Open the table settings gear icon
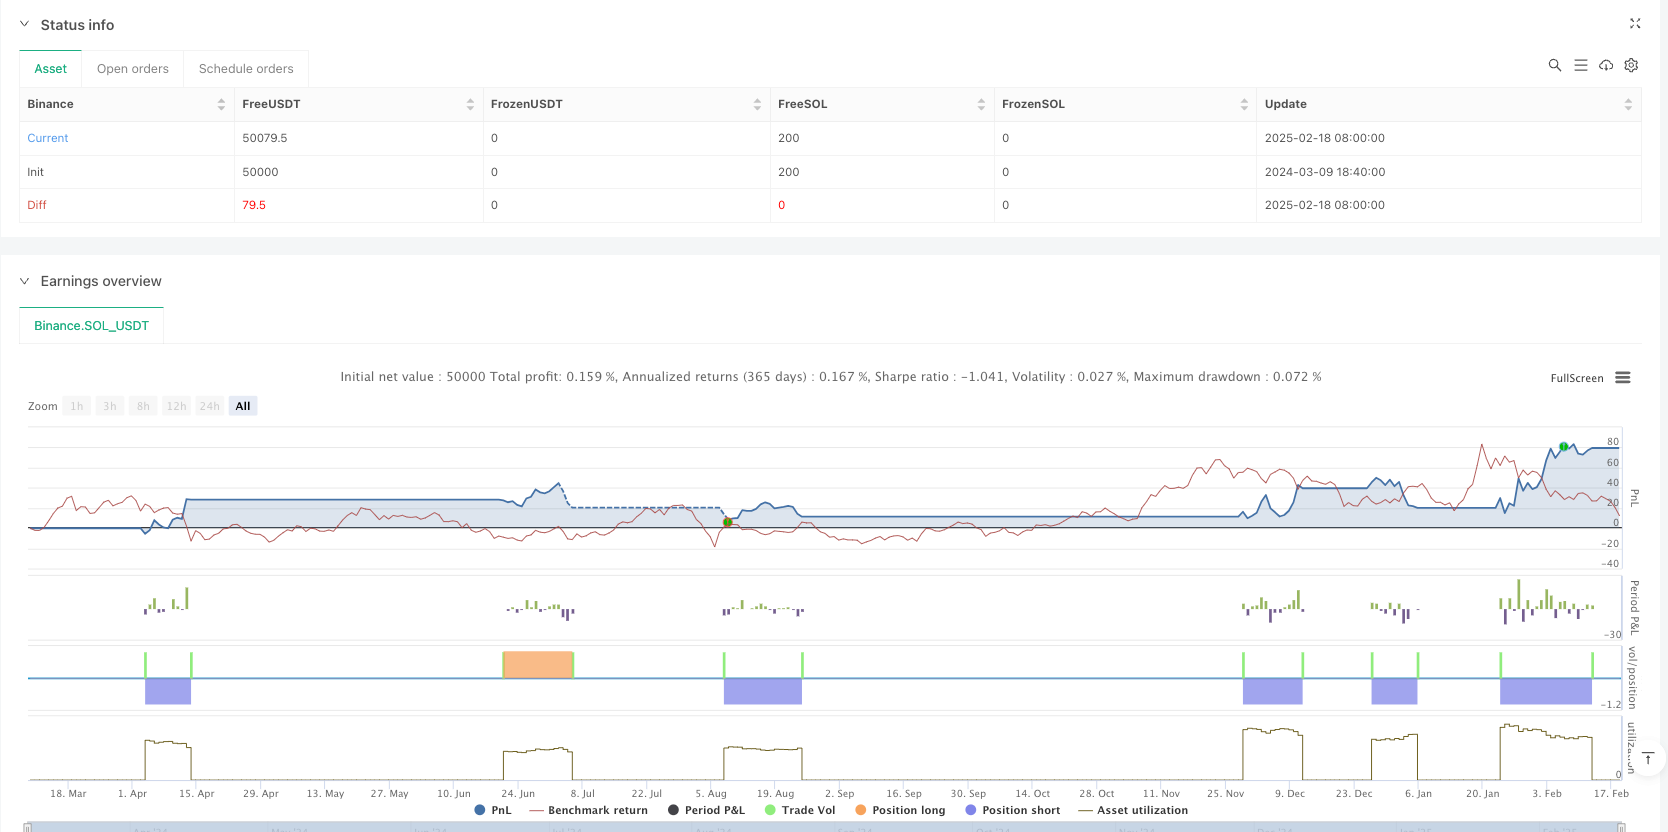Viewport: 1668px width, 832px height. 1631,65
